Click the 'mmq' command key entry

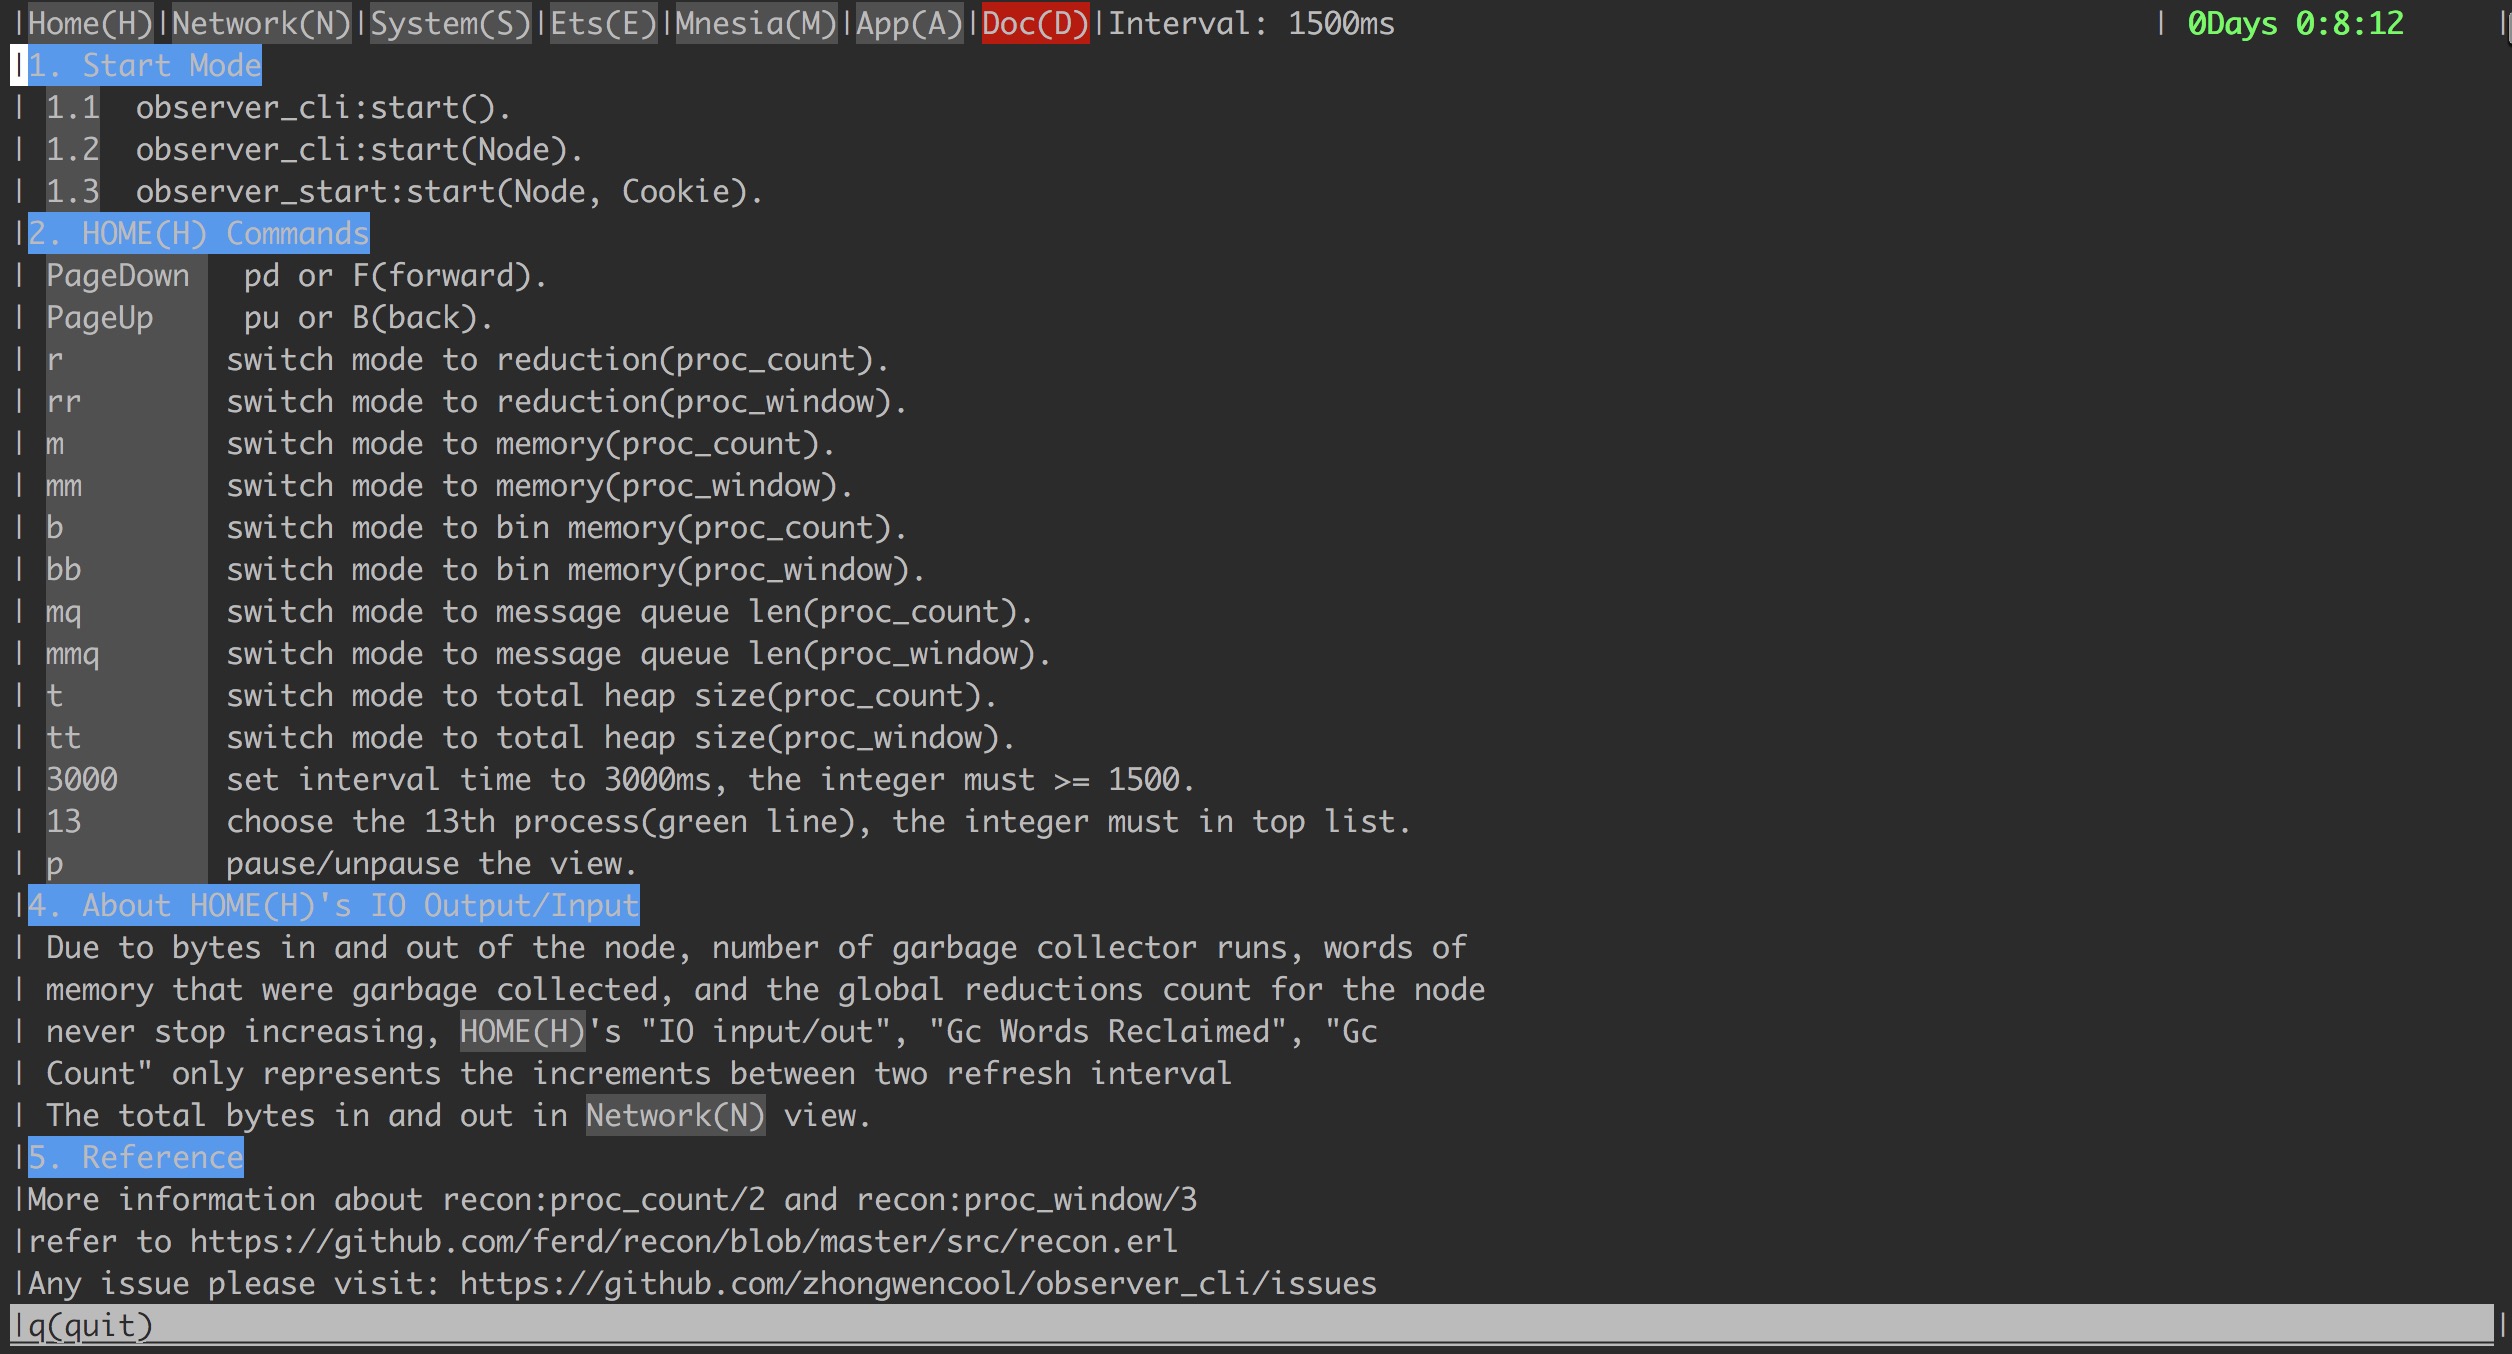(72, 653)
